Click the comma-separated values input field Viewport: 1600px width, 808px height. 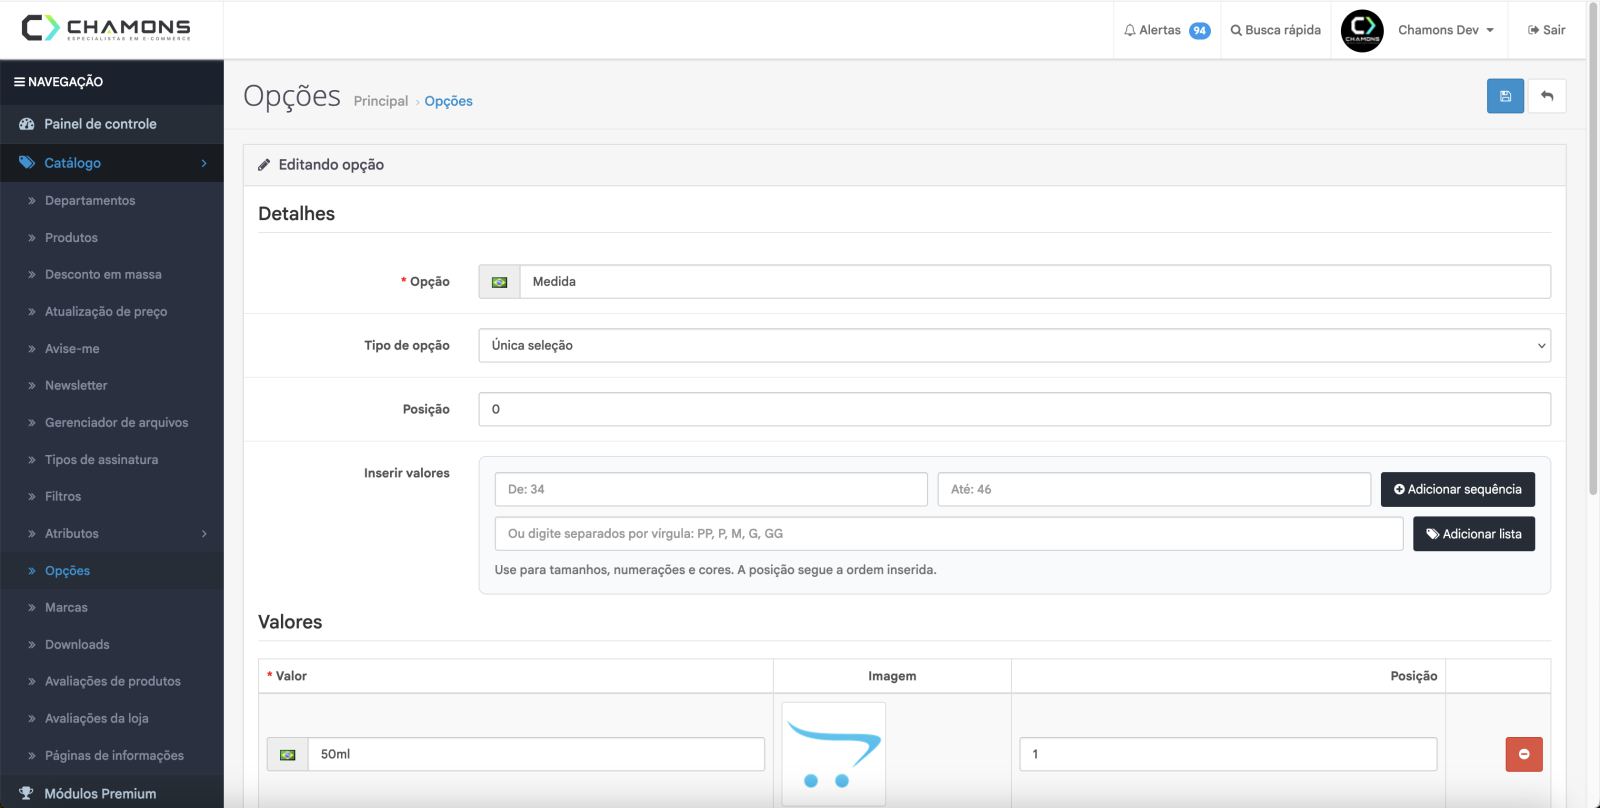pos(949,534)
